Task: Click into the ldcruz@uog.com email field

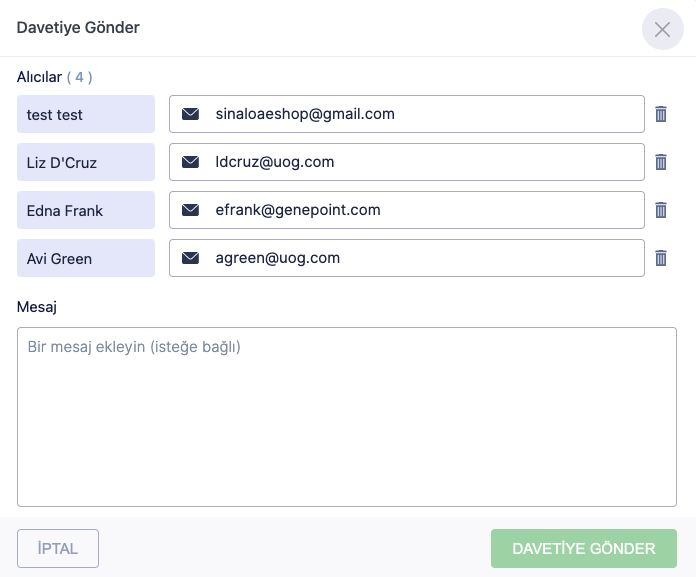Action: click(420, 162)
